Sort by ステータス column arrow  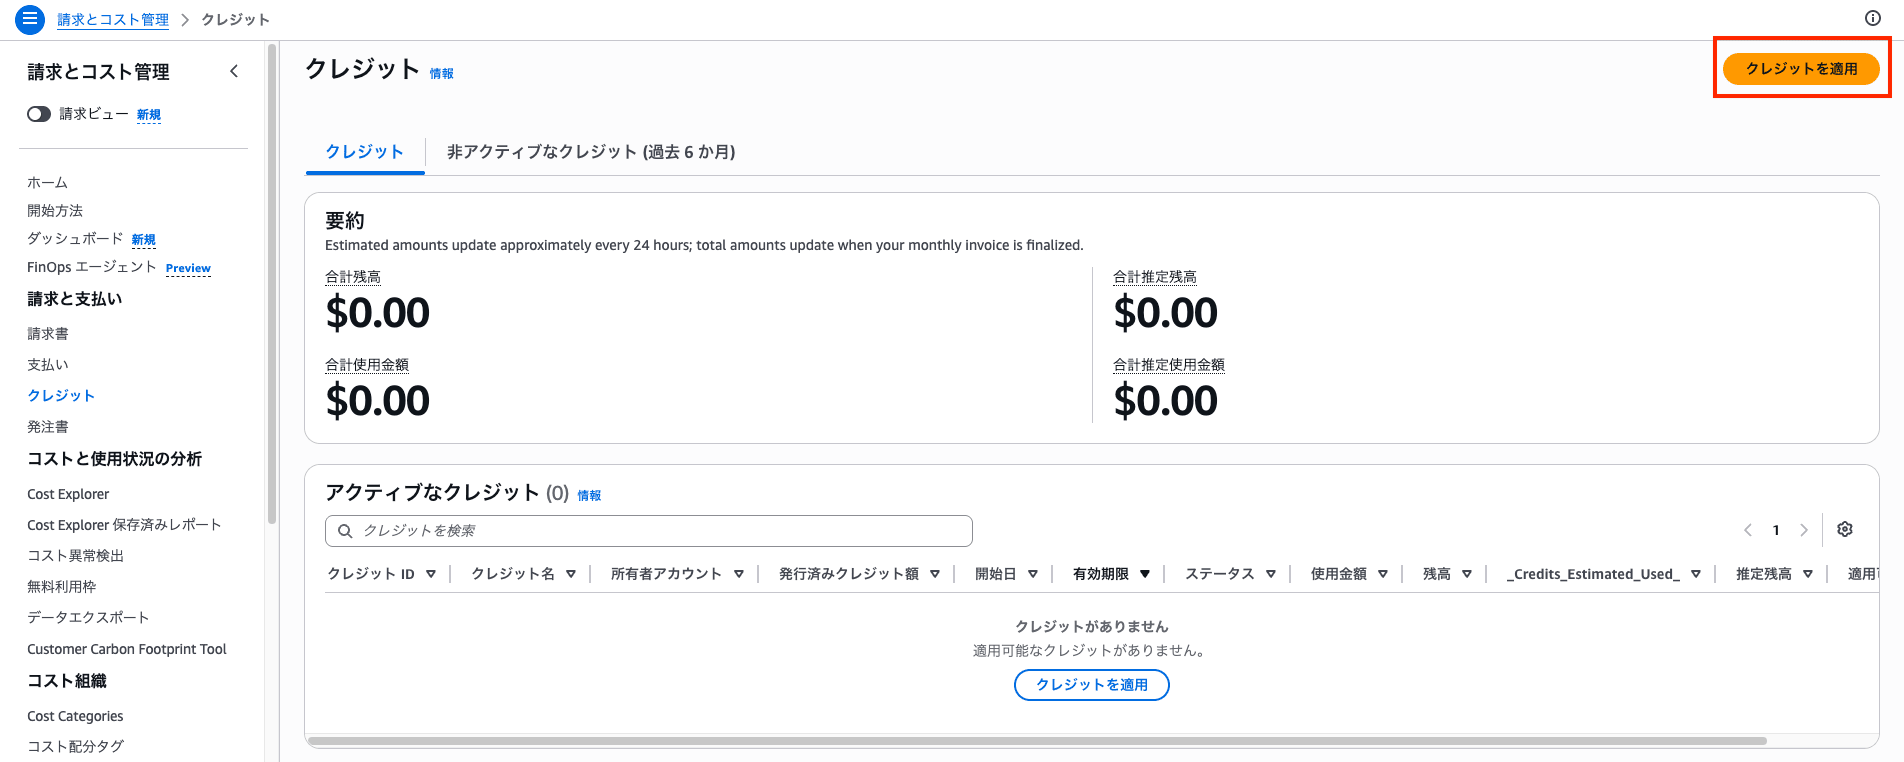click(x=1271, y=574)
